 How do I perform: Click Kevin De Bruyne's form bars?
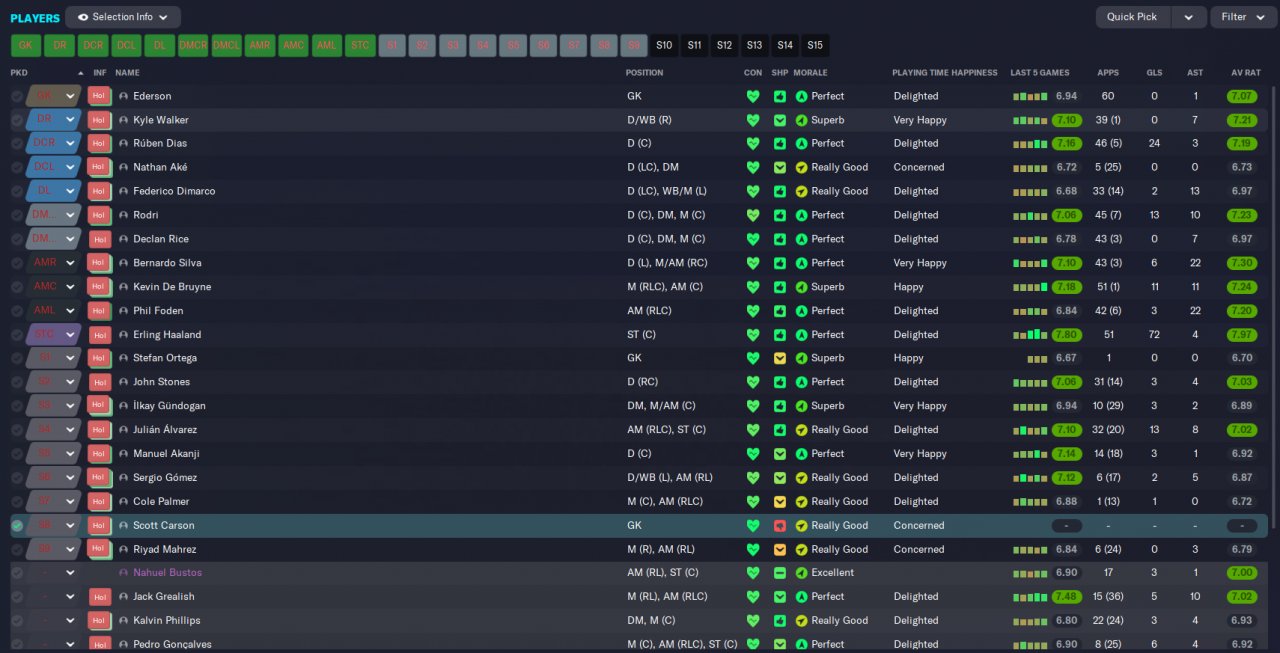click(x=1030, y=287)
